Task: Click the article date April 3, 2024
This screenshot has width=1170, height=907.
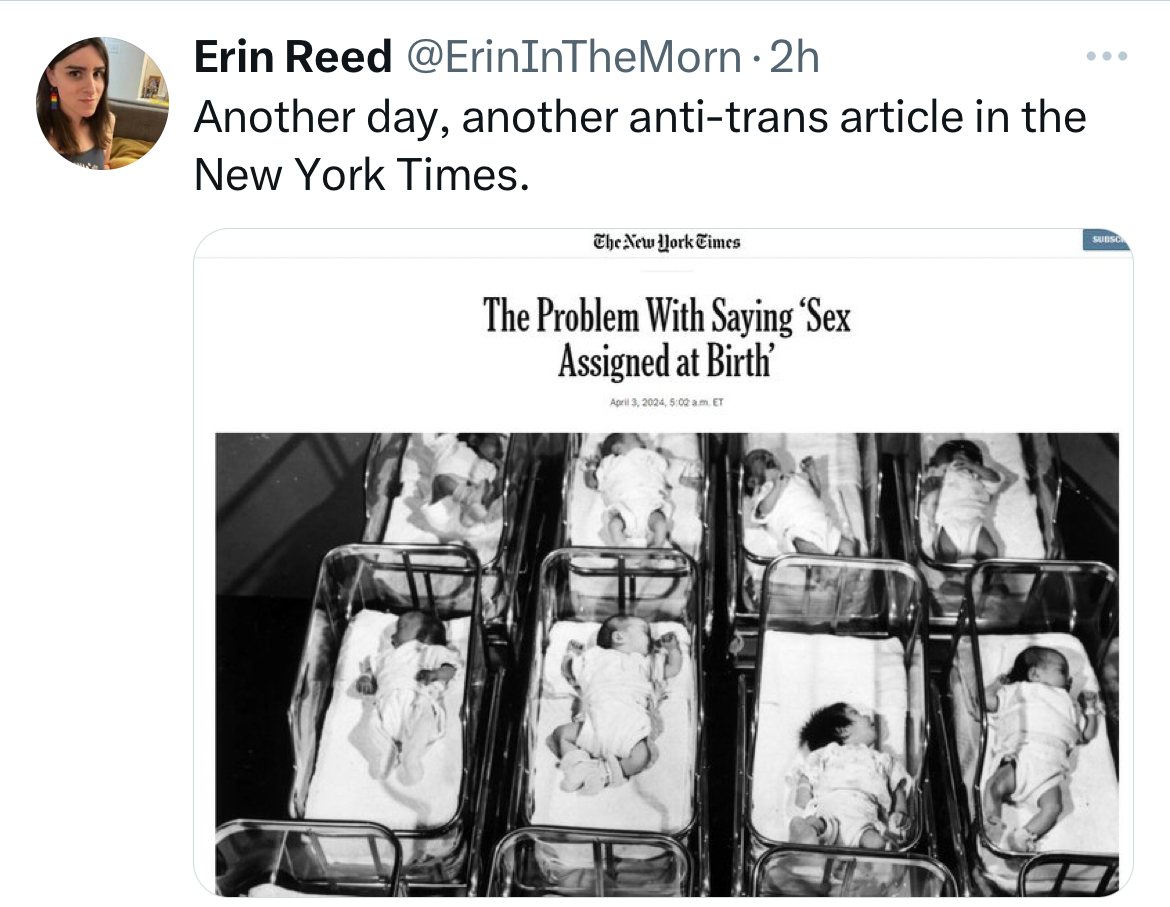Action: tap(637, 403)
